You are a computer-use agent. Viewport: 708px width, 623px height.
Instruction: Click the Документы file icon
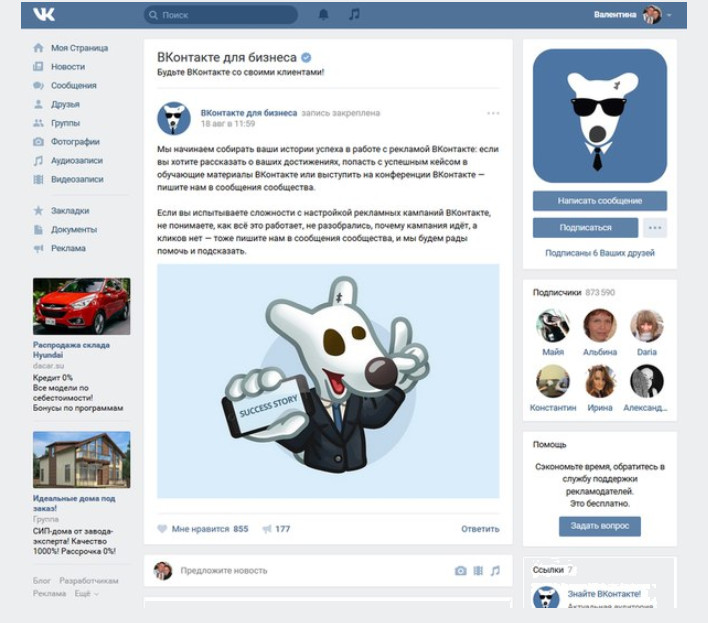tap(38, 229)
